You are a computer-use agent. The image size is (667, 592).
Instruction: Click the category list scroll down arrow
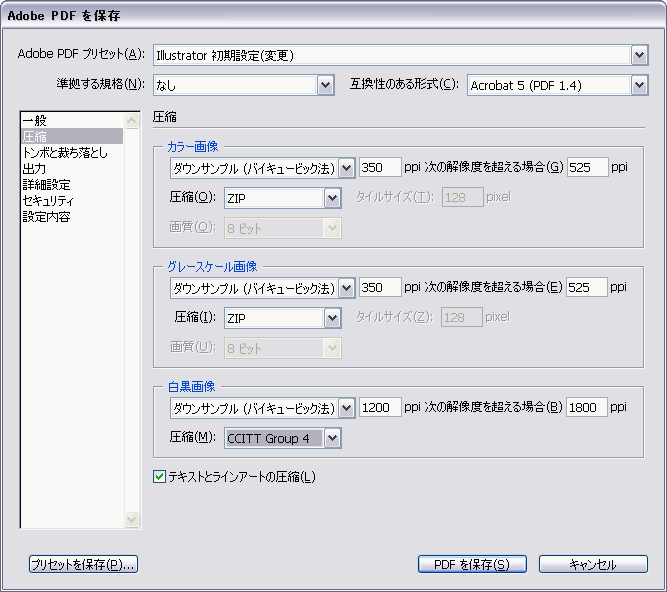132,519
